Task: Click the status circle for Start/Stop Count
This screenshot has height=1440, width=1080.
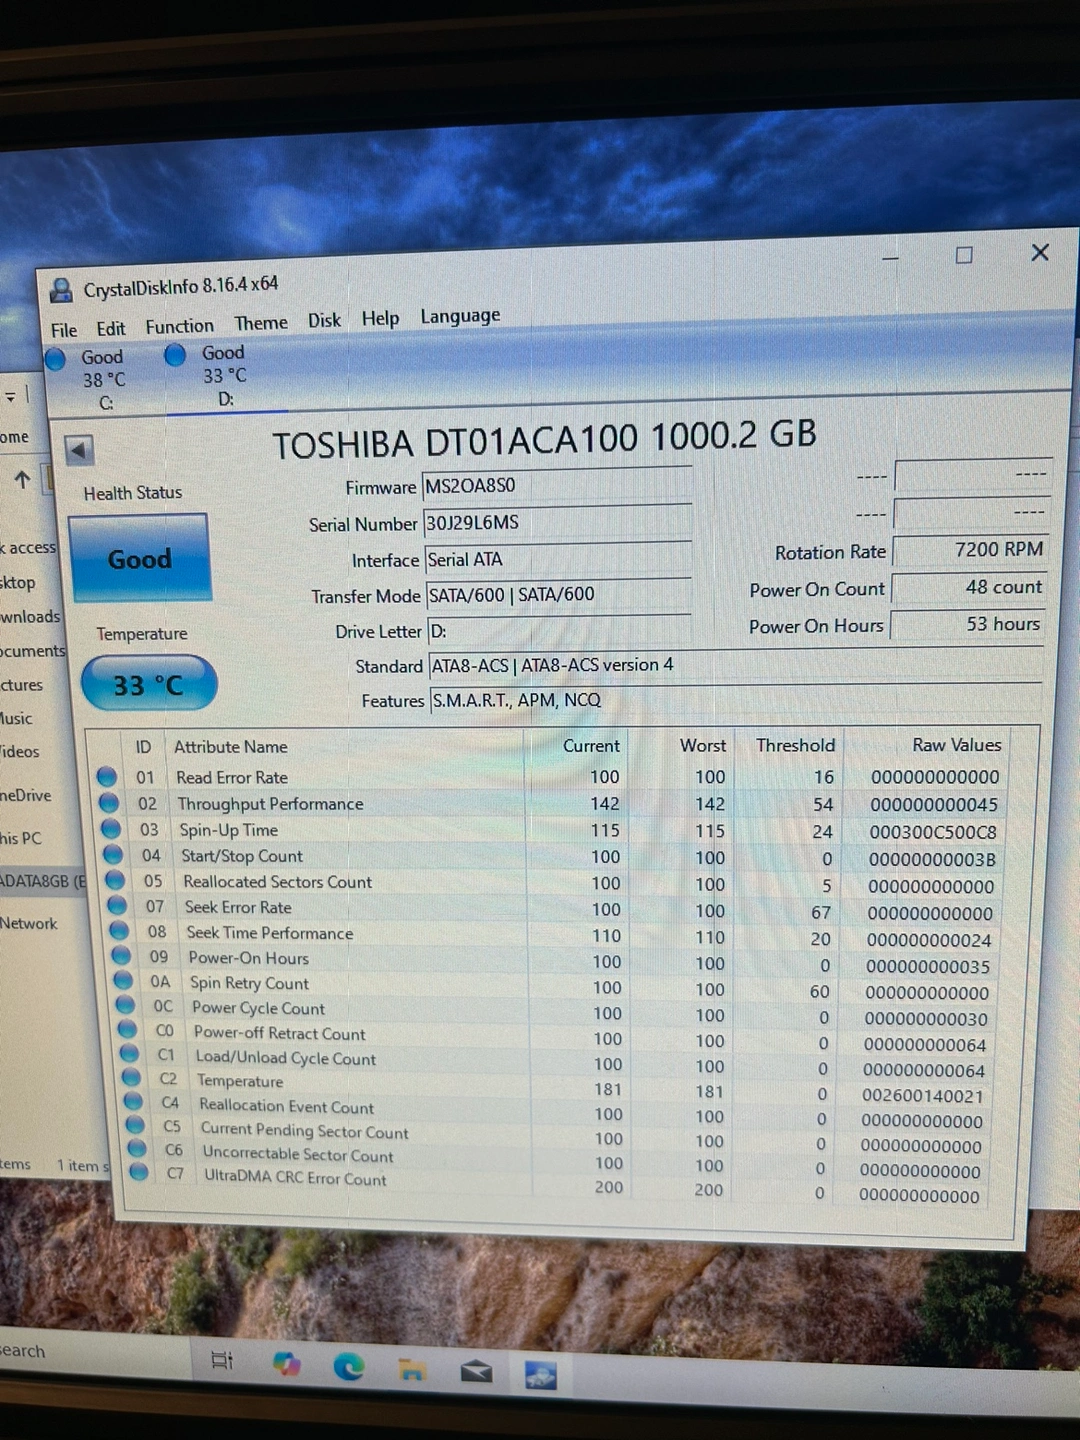Action: click(x=113, y=855)
